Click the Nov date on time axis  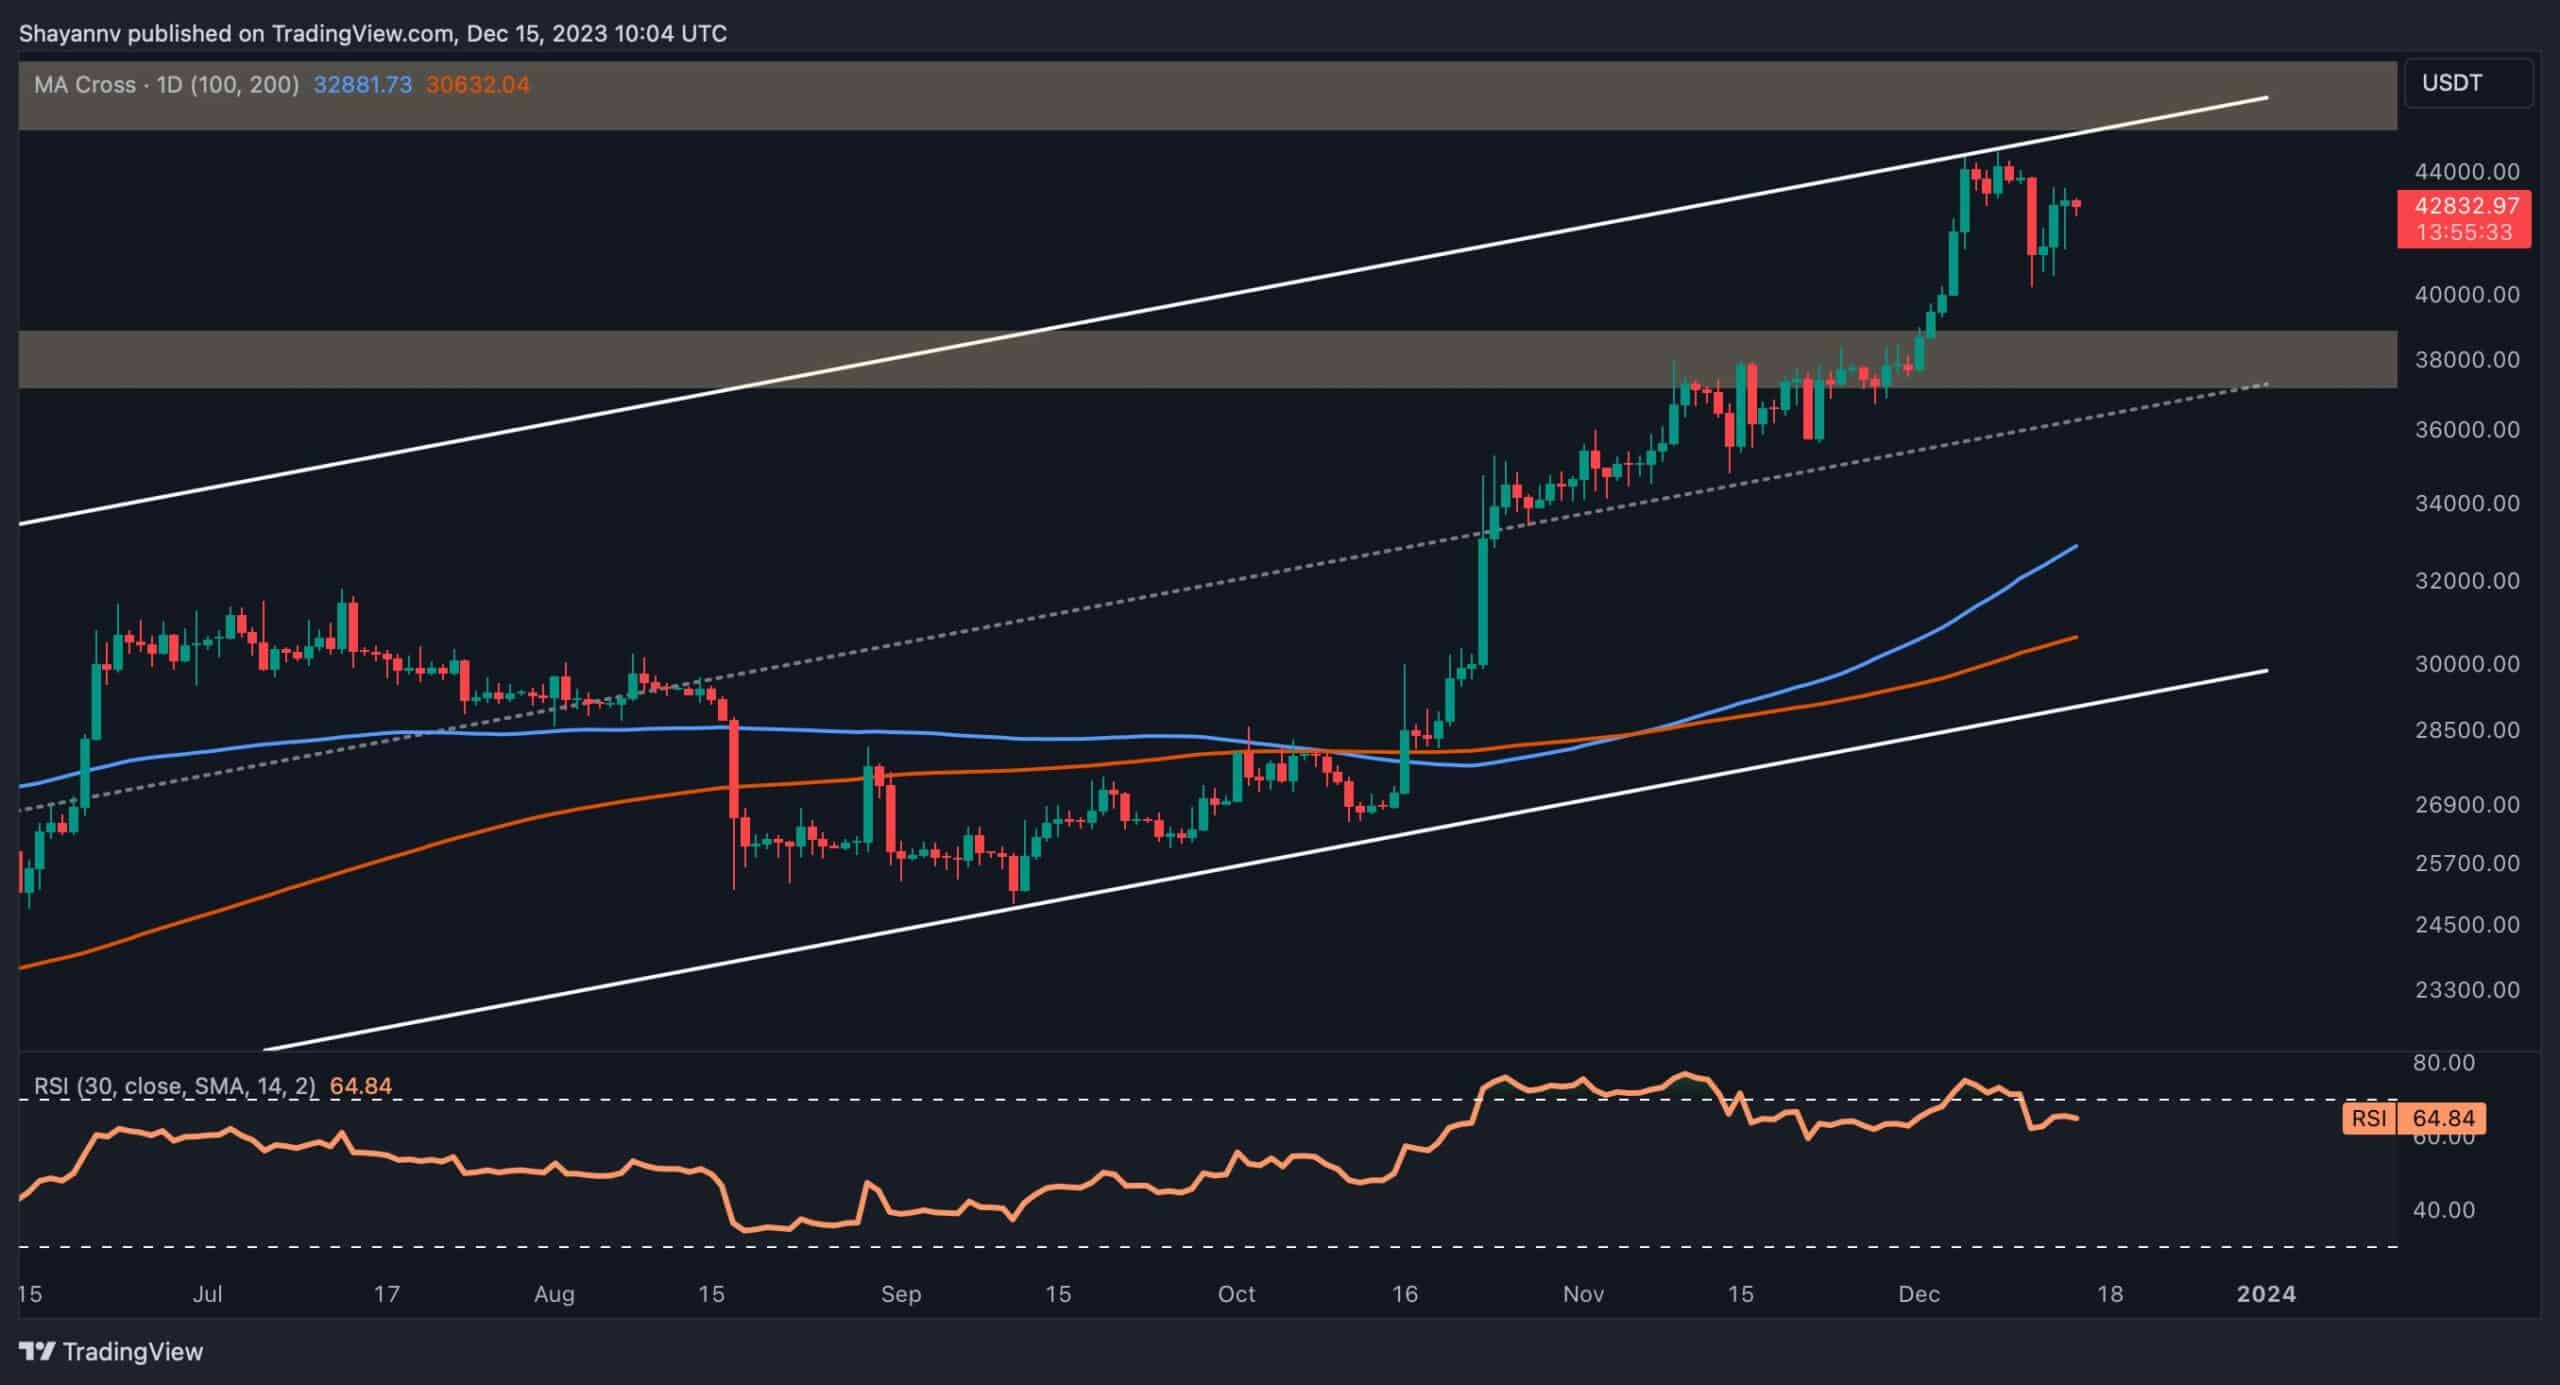click(1583, 1294)
